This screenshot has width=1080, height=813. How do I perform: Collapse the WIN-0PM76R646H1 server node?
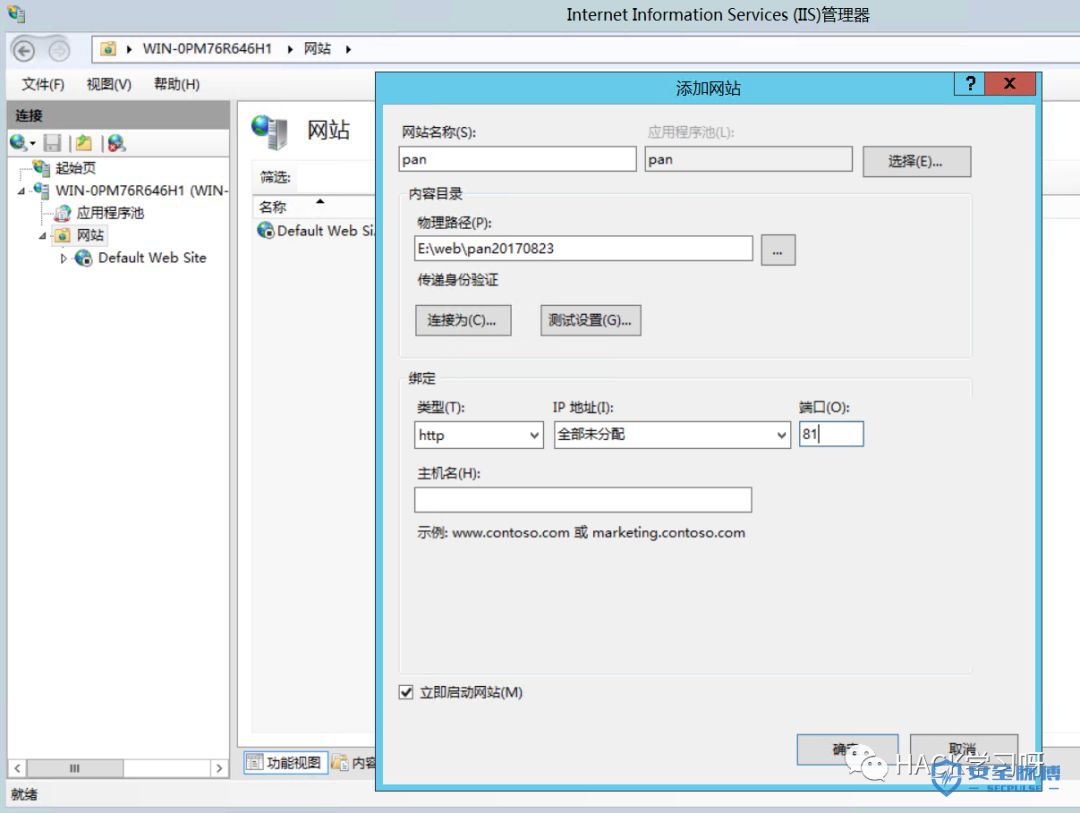click(x=21, y=191)
